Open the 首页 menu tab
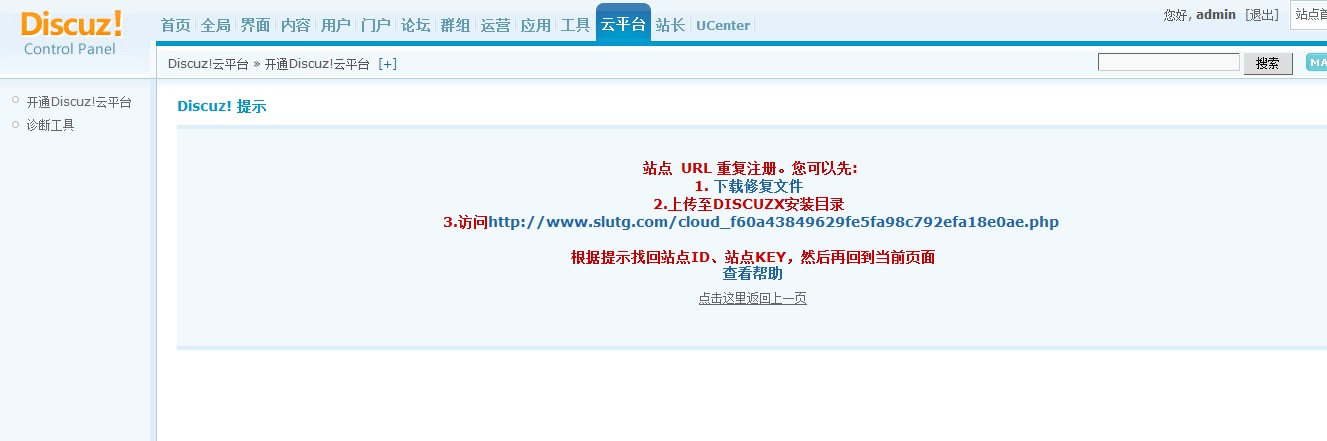The image size is (1327, 441). tap(175, 25)
